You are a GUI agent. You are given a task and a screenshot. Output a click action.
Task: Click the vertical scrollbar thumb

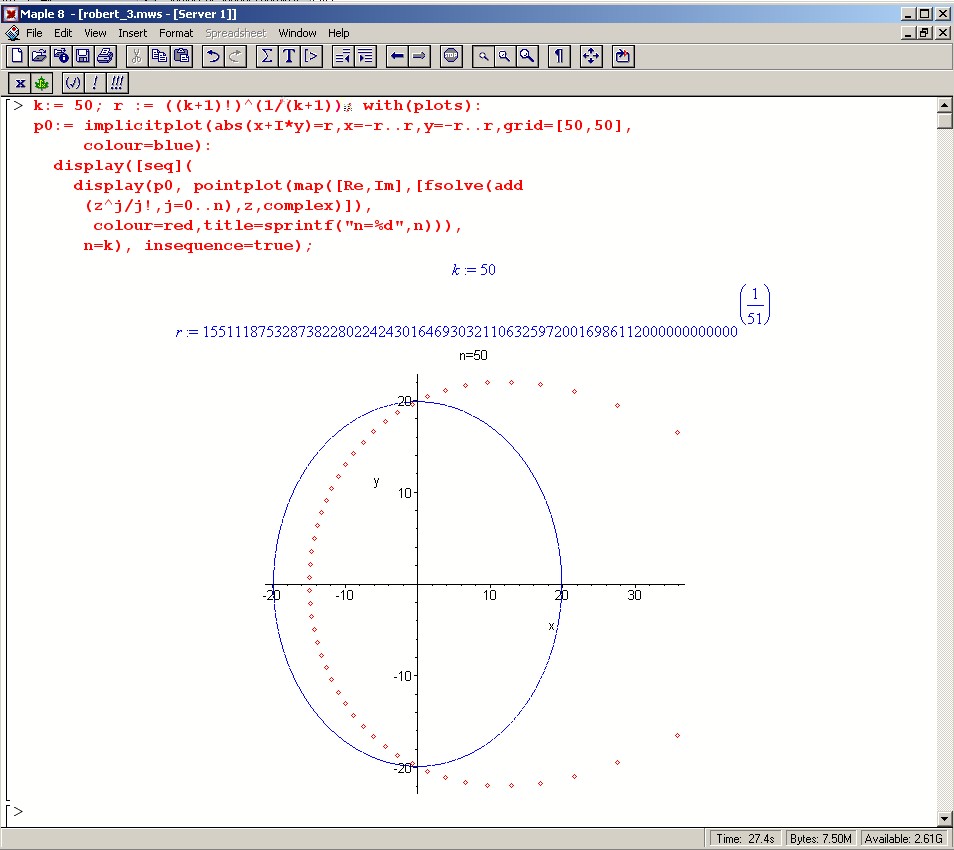pyautogui.click(x=944, y=120)
